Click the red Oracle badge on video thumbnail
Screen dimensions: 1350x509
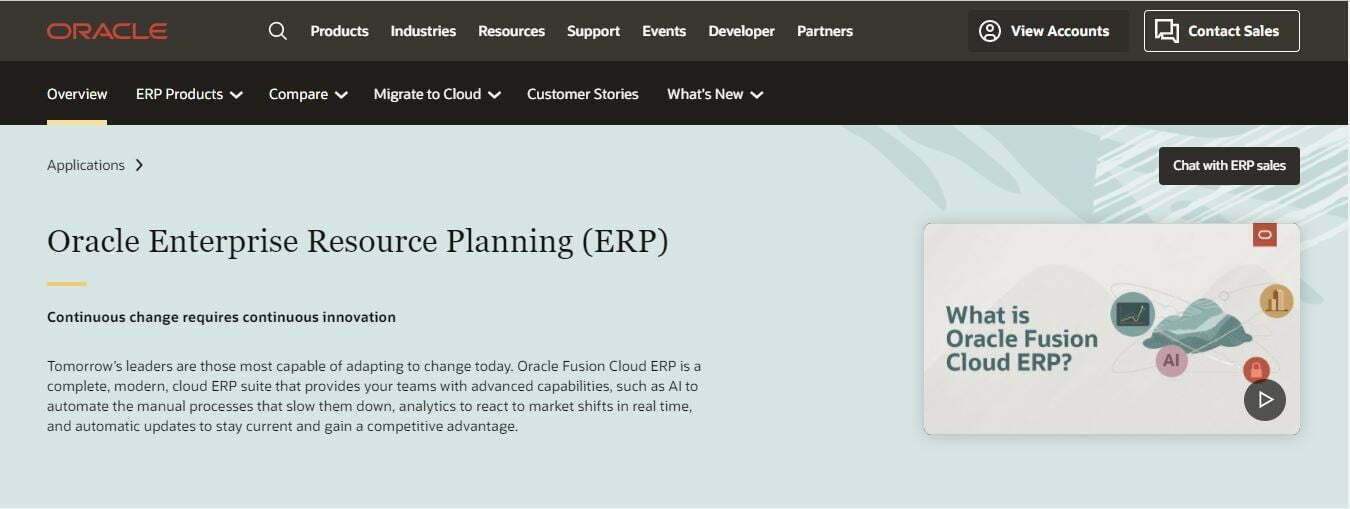click(1265, 235)
